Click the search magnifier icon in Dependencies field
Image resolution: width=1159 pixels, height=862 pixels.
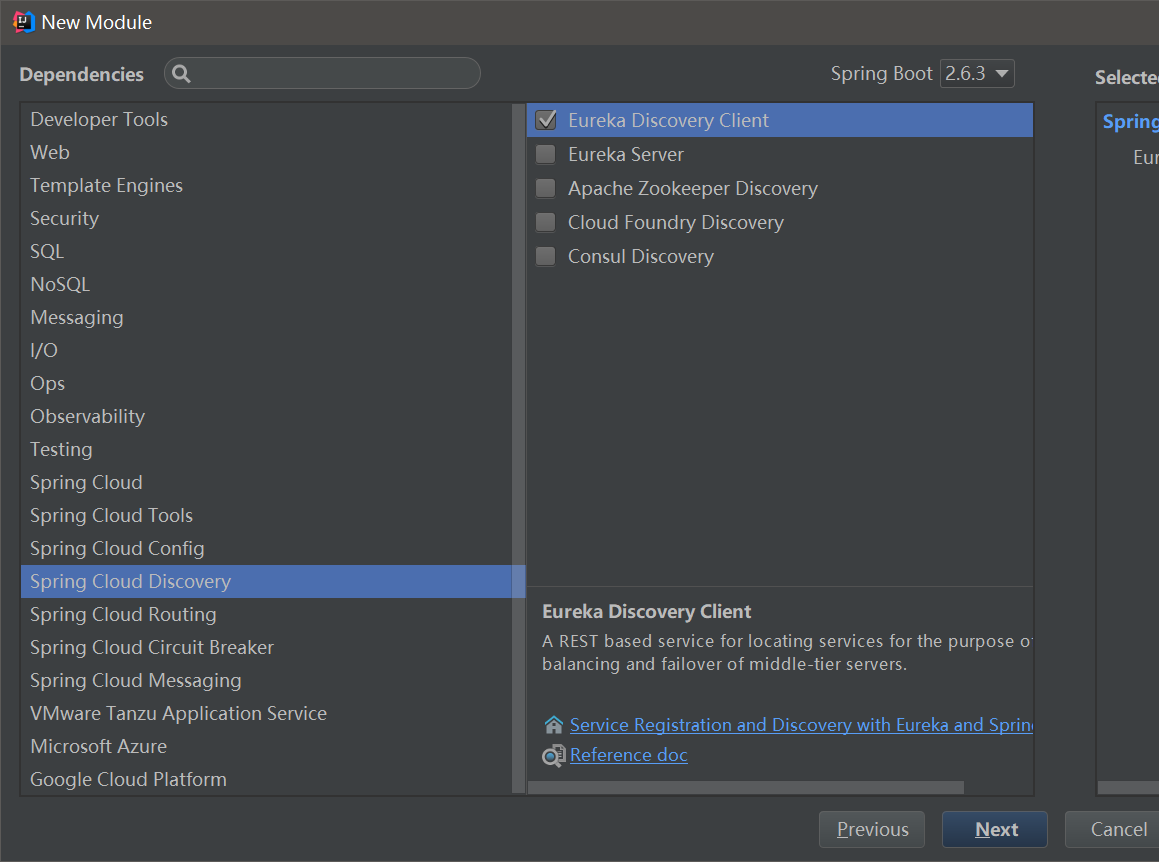(181, 74)
